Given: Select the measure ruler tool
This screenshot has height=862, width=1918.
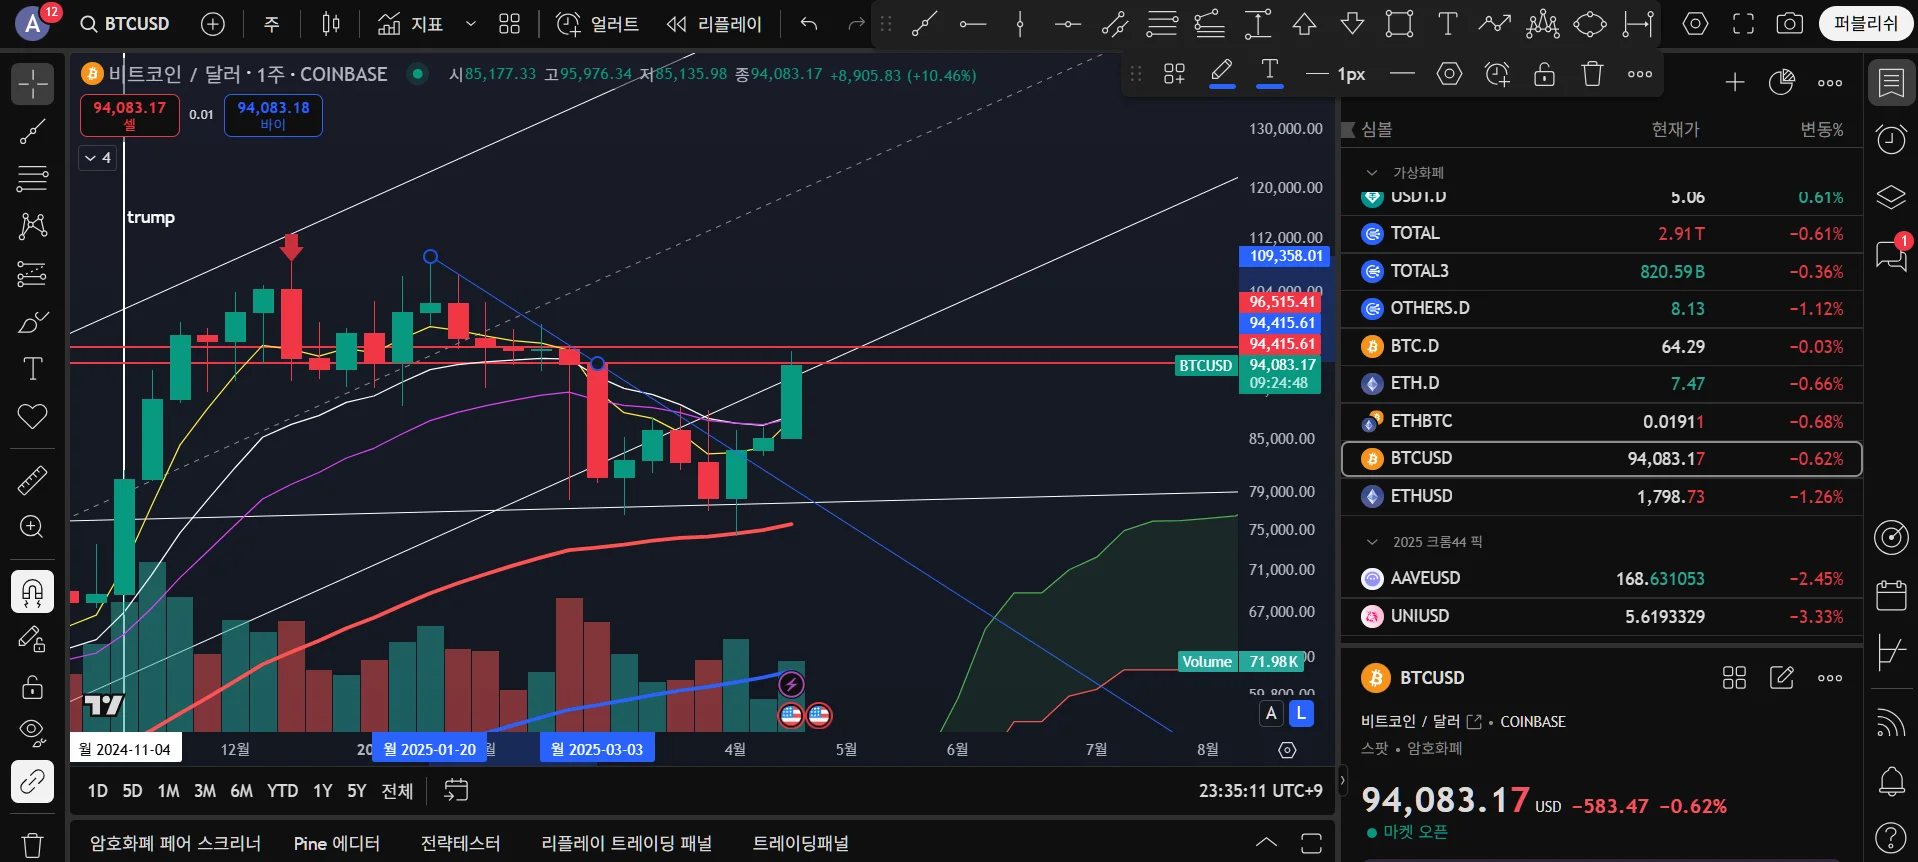Looking at the screenshot, I should (x=33, y=480).
